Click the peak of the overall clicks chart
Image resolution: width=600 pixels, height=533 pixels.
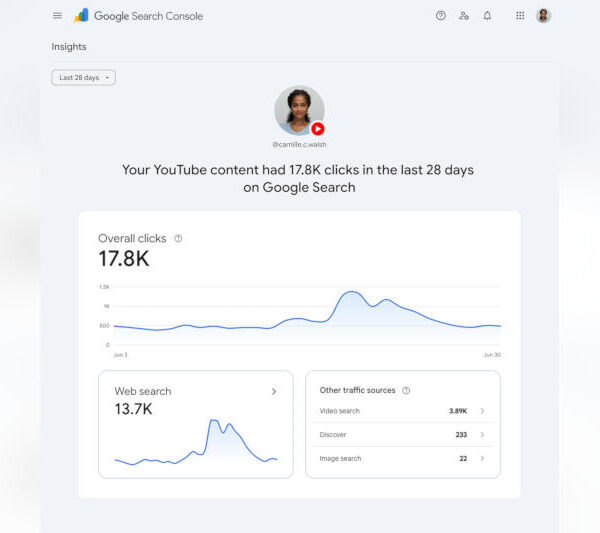point(351,292)
